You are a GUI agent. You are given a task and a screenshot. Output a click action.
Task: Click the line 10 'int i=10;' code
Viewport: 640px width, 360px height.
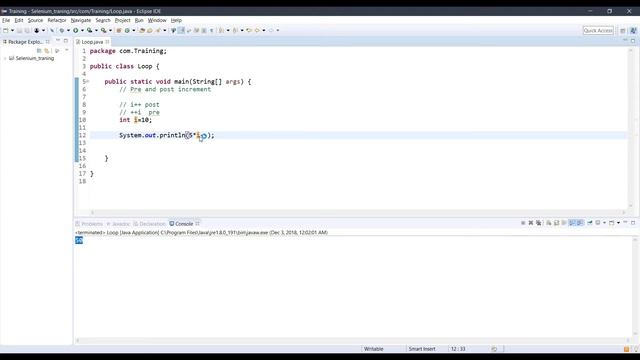click(136, 120)
